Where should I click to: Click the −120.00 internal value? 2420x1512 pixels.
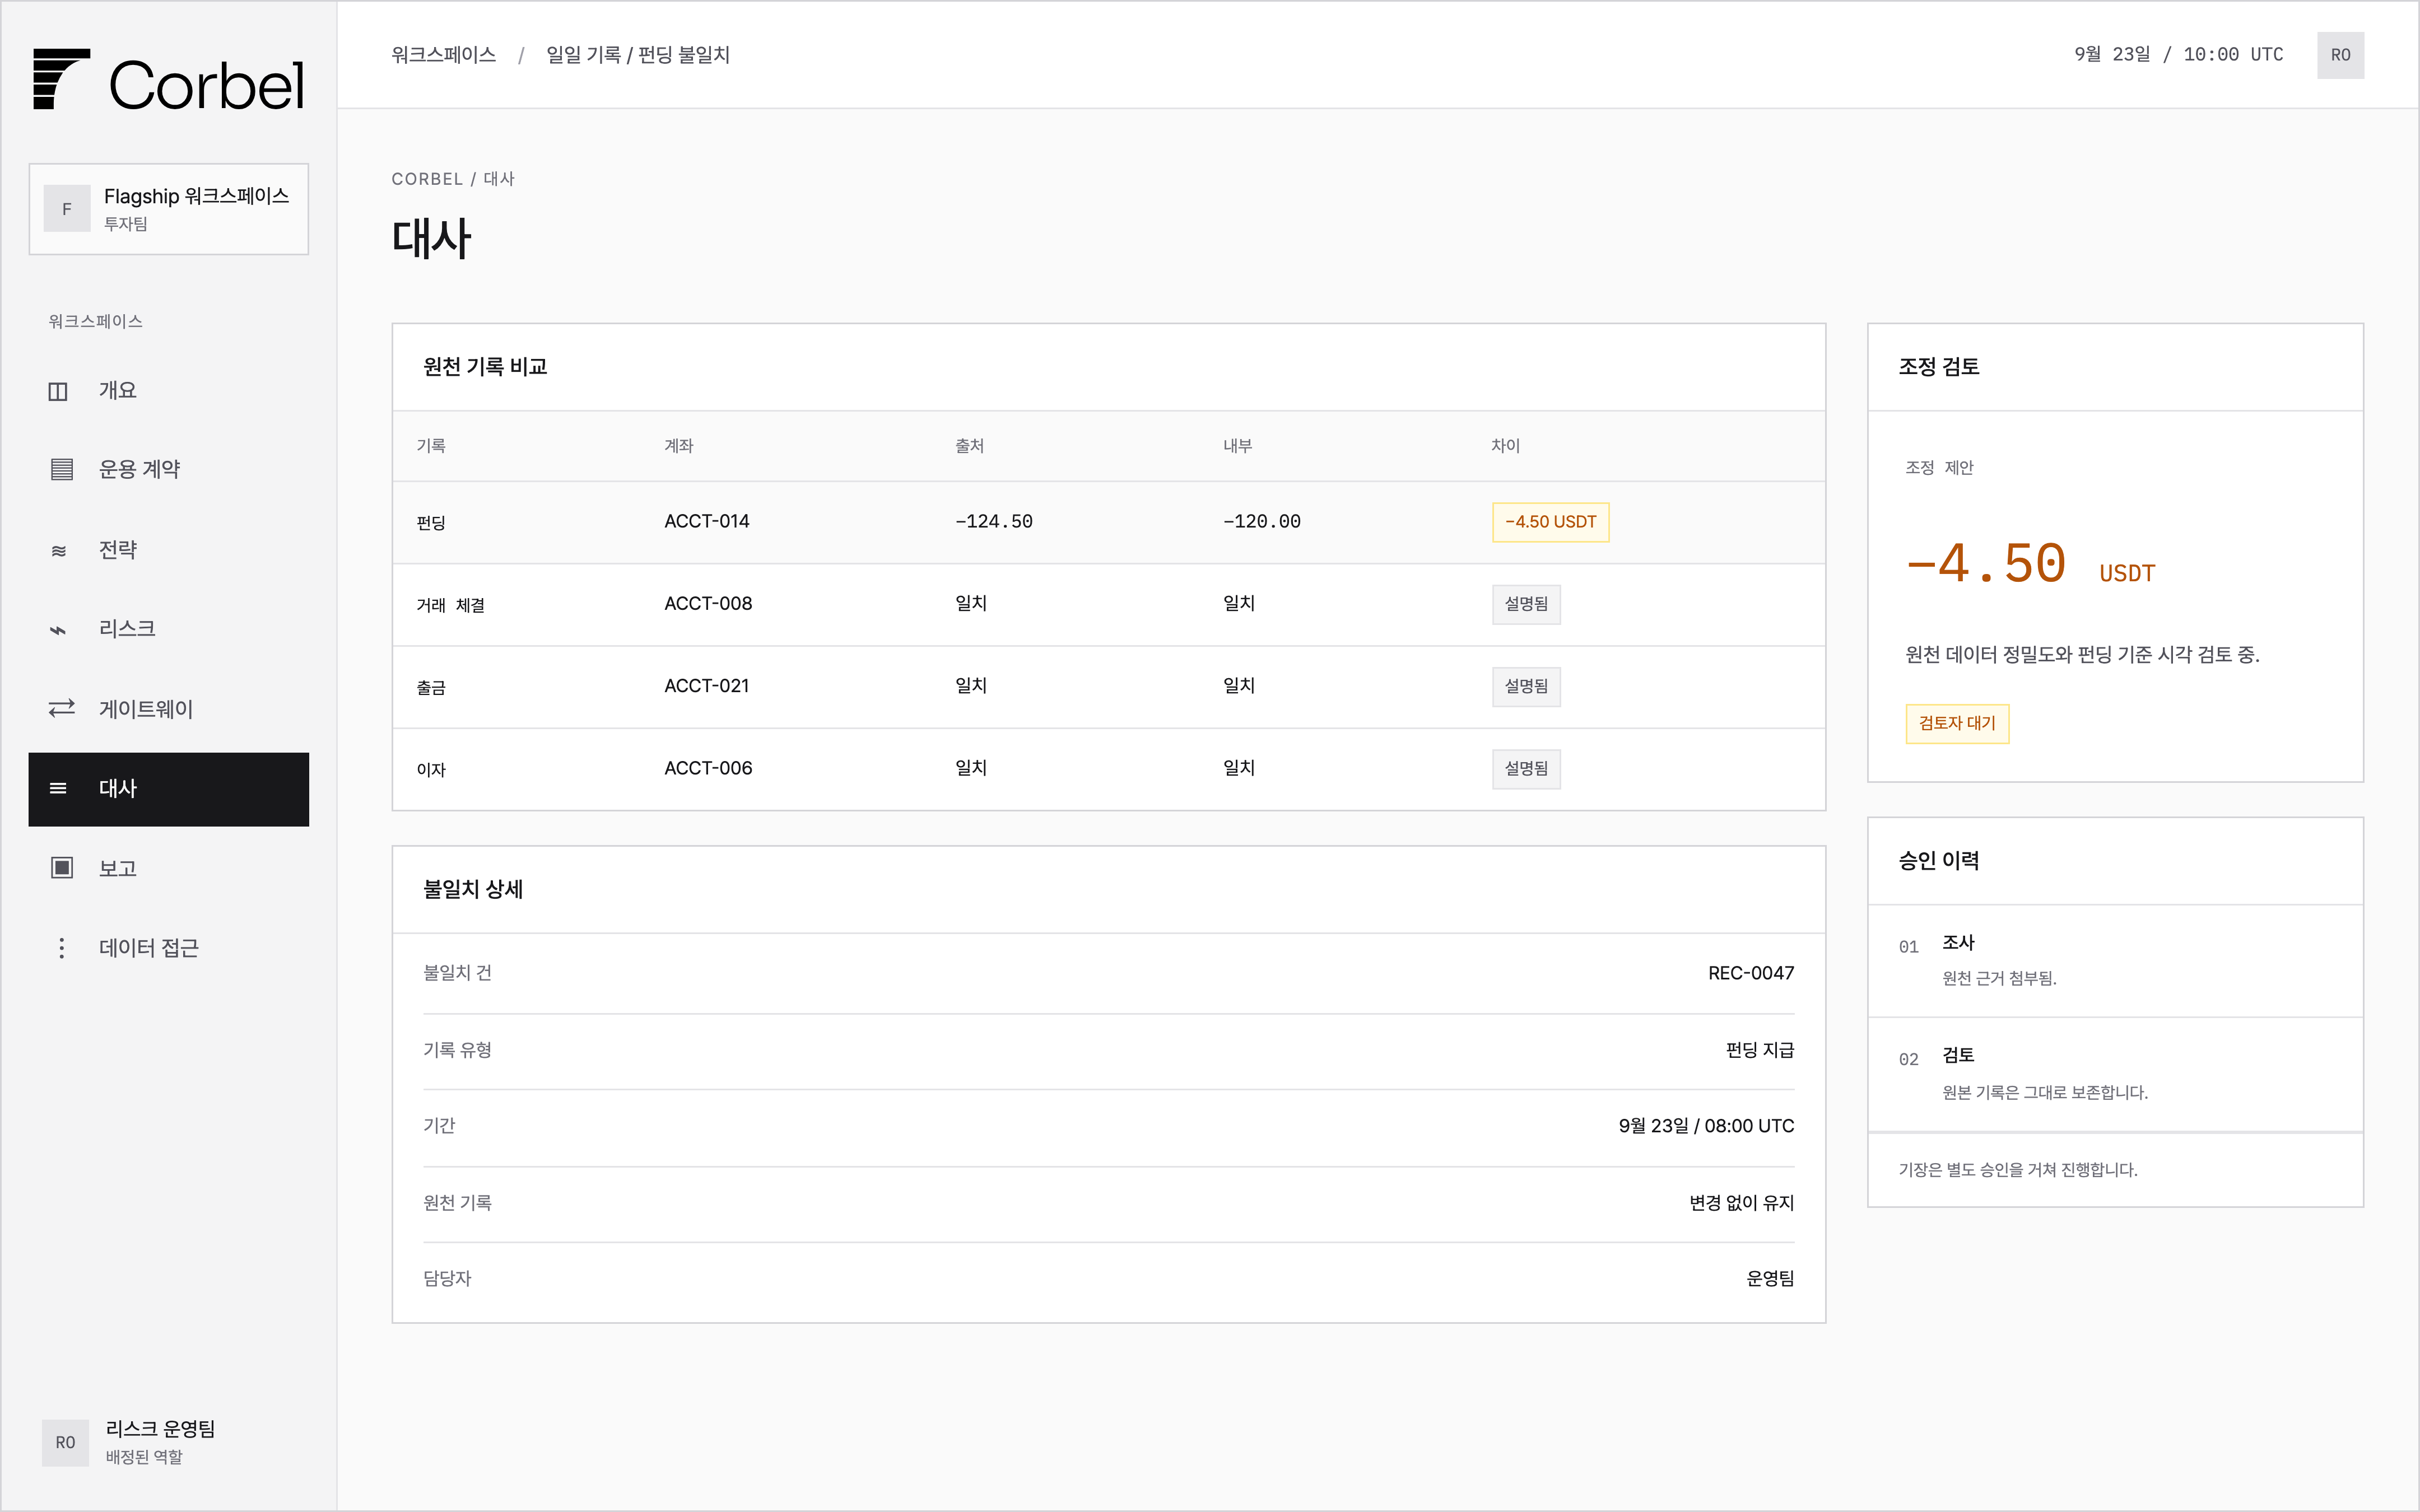coord(1262,522)
